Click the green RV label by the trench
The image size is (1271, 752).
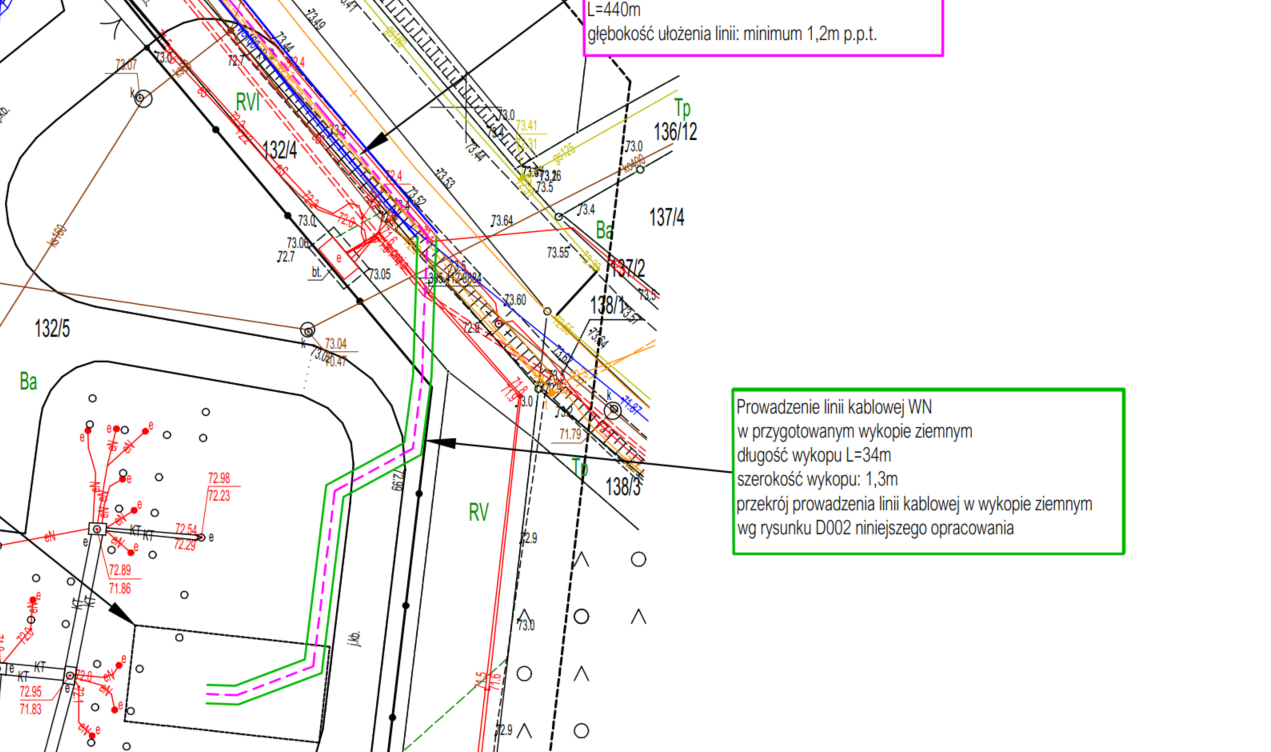click(478, 513)
